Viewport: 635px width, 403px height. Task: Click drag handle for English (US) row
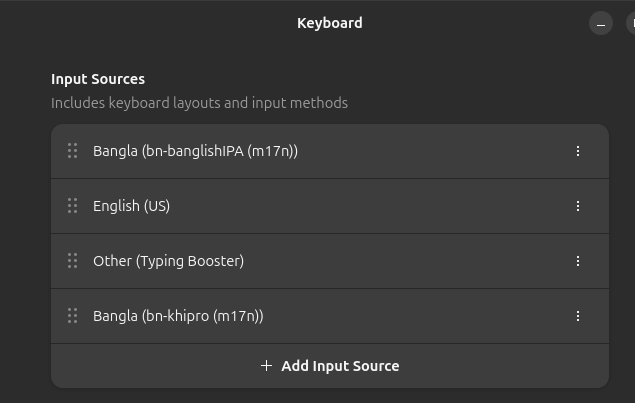click(72, 206)
